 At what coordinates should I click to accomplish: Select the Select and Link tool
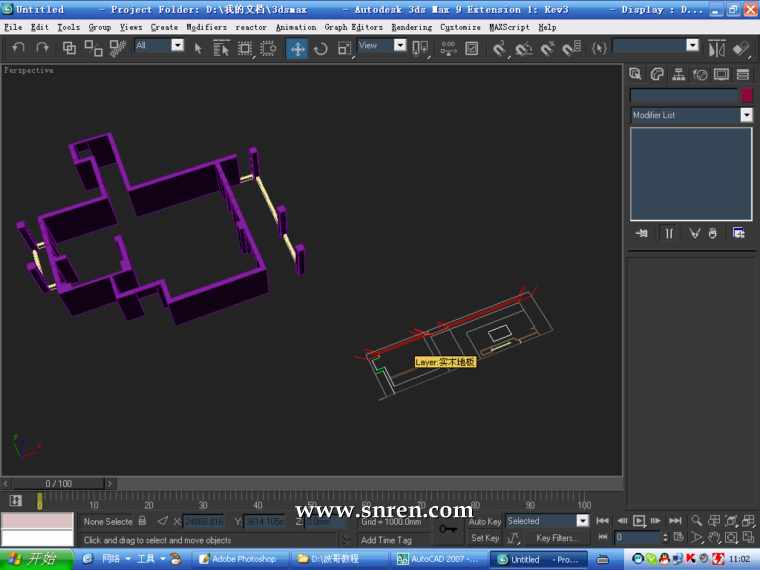pyautogui.click(x=69, y=48)
